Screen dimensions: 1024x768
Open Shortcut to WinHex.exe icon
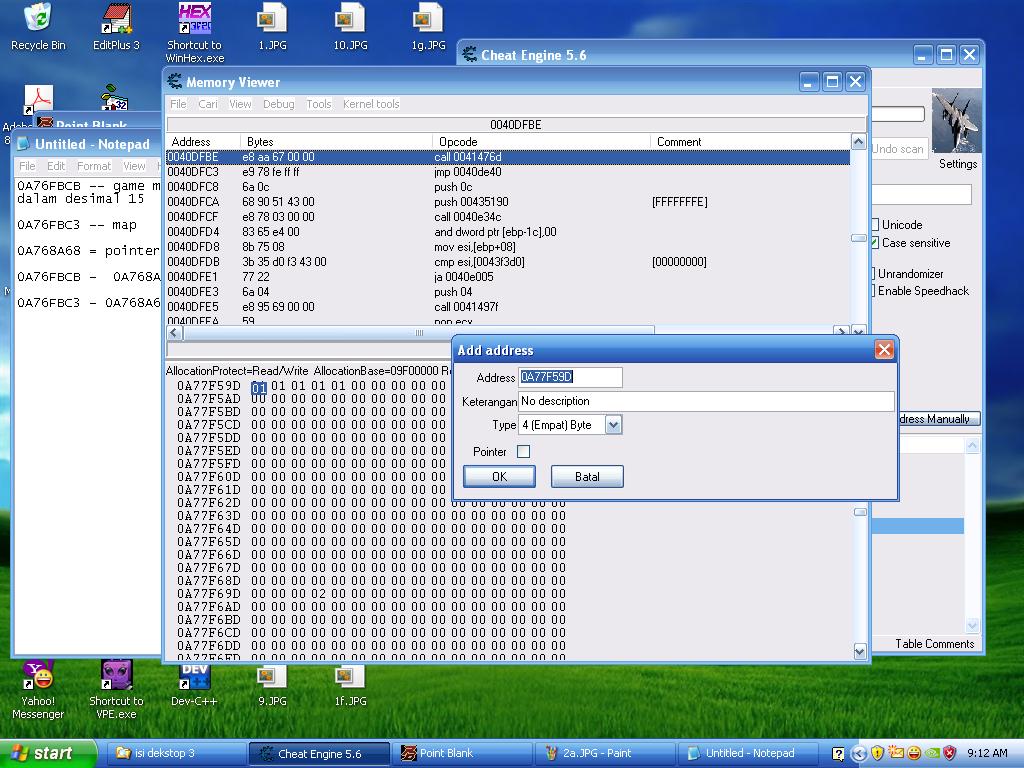(x=195, y=33)
